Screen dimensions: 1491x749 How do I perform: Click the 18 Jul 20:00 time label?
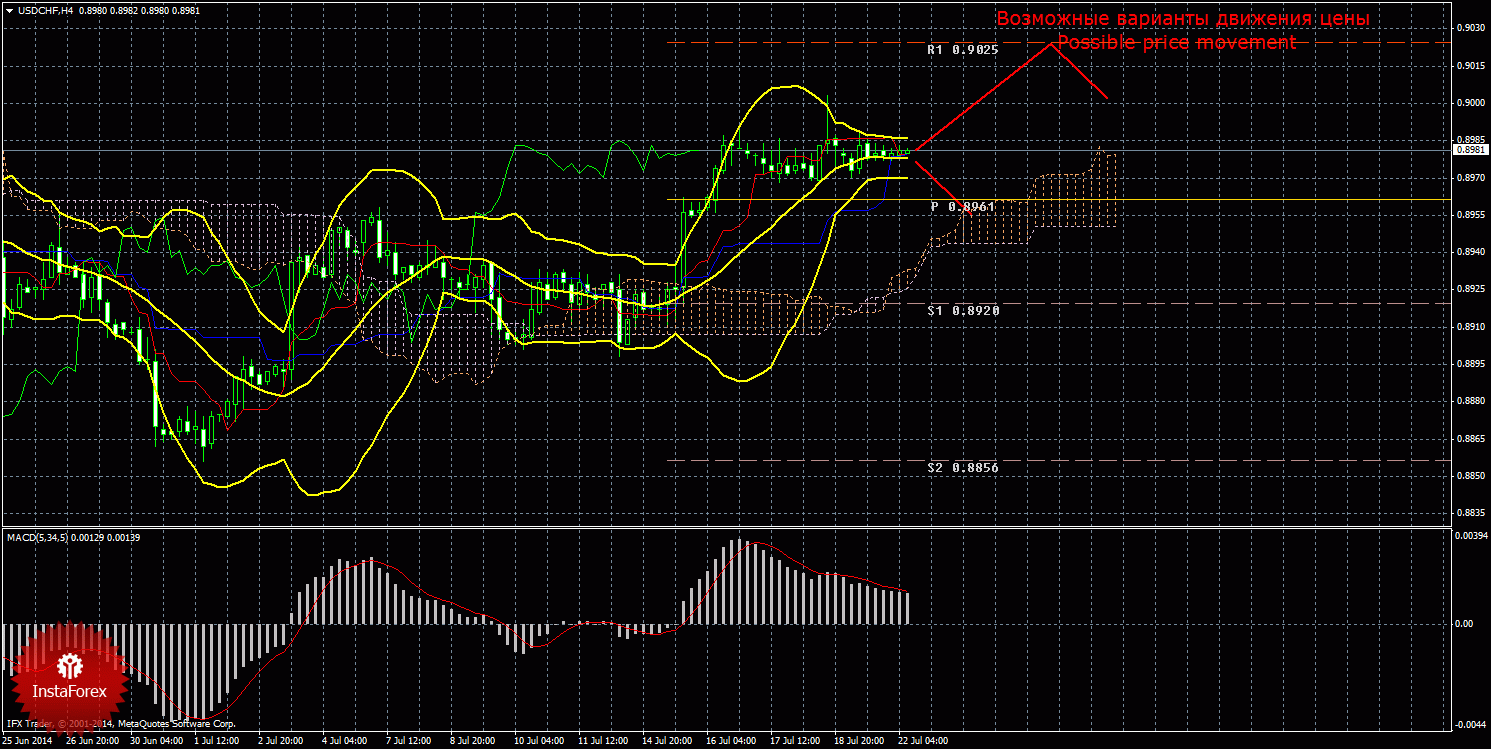point(860,742)
